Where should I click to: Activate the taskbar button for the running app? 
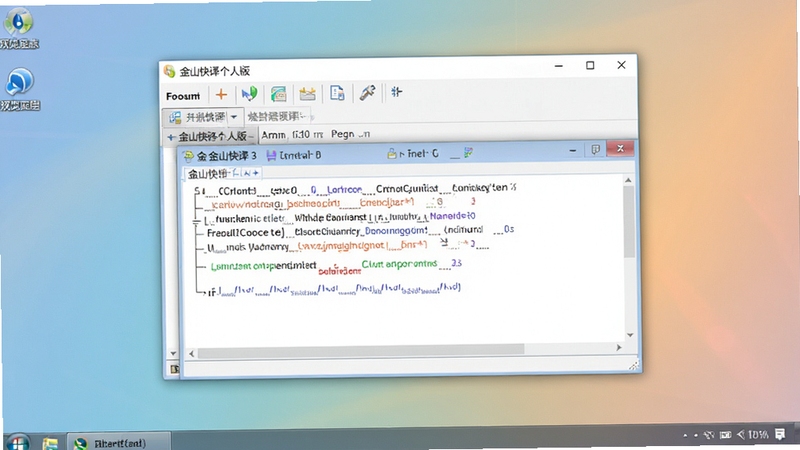click(119, 443)
